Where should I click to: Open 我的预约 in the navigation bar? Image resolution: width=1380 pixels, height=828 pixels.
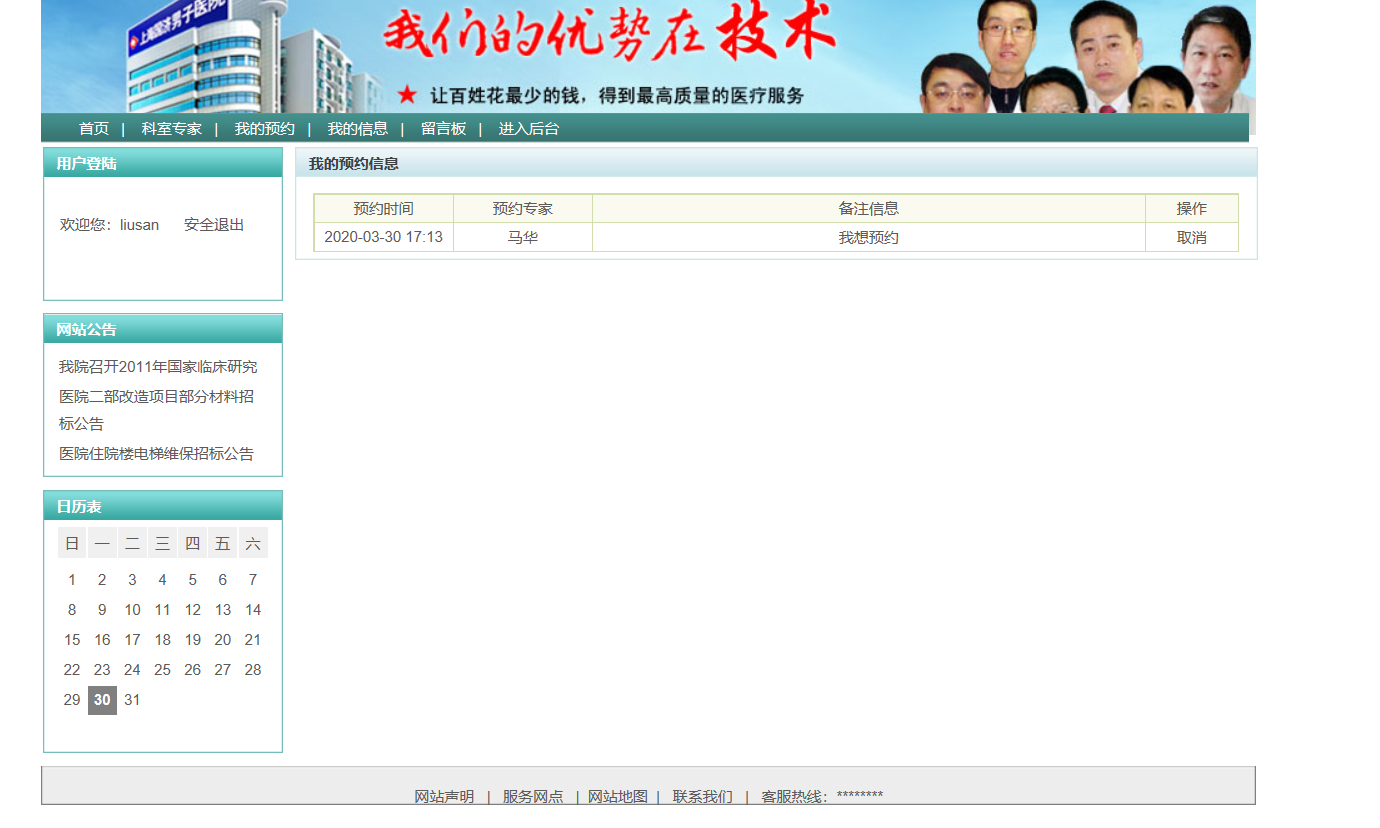pos(264,129)
